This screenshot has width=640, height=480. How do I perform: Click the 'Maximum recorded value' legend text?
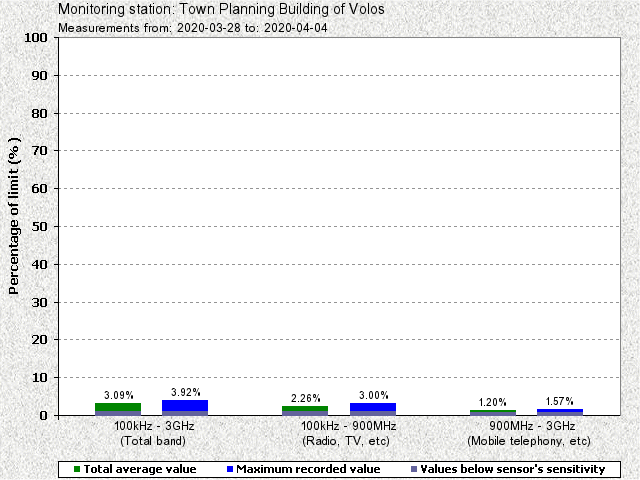pyautogui.click(x=308, y=469)
